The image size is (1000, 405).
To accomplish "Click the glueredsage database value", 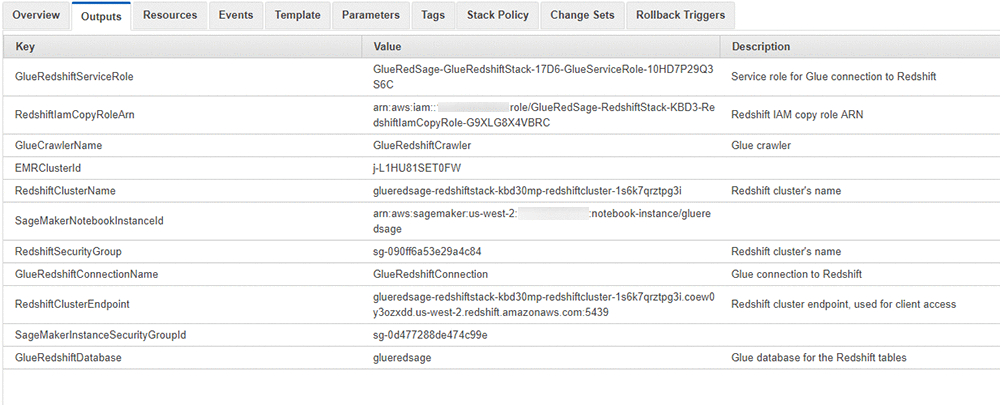I will (x=402, y=358).
